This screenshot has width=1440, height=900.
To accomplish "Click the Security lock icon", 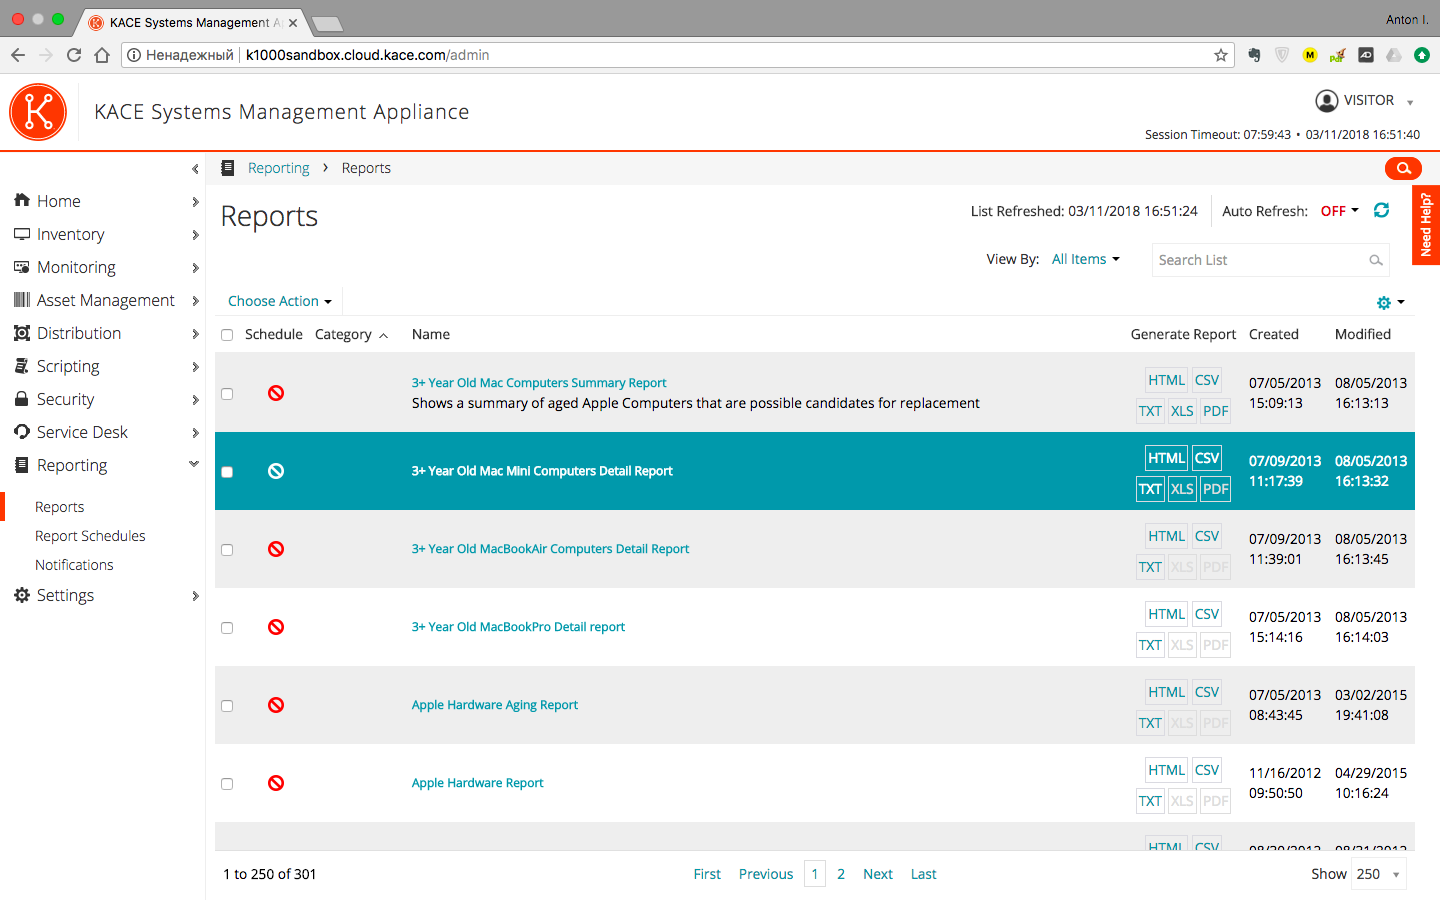I will click(x=22, y=399).
